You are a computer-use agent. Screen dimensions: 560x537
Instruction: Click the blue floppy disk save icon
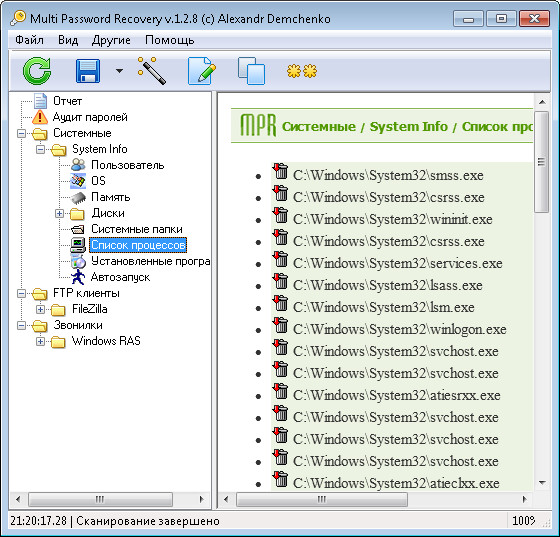88,71
